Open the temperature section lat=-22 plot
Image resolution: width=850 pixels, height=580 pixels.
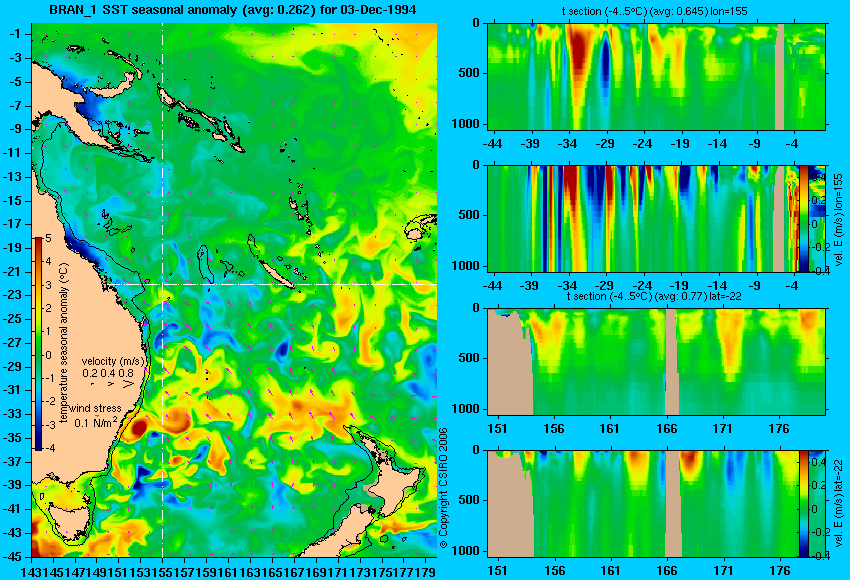[x=656, y=362]
